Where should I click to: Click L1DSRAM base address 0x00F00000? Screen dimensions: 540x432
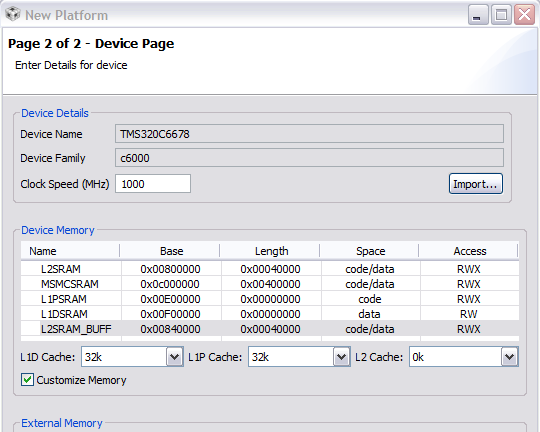(170, 314)
